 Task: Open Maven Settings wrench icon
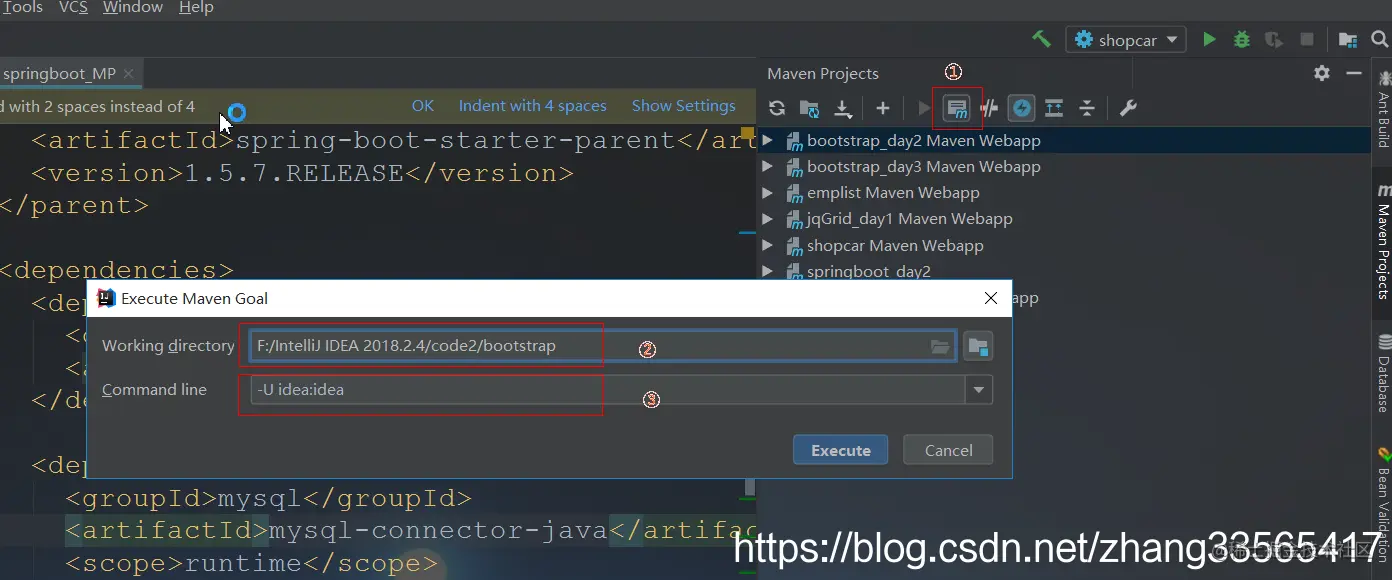pos(1128,108)
